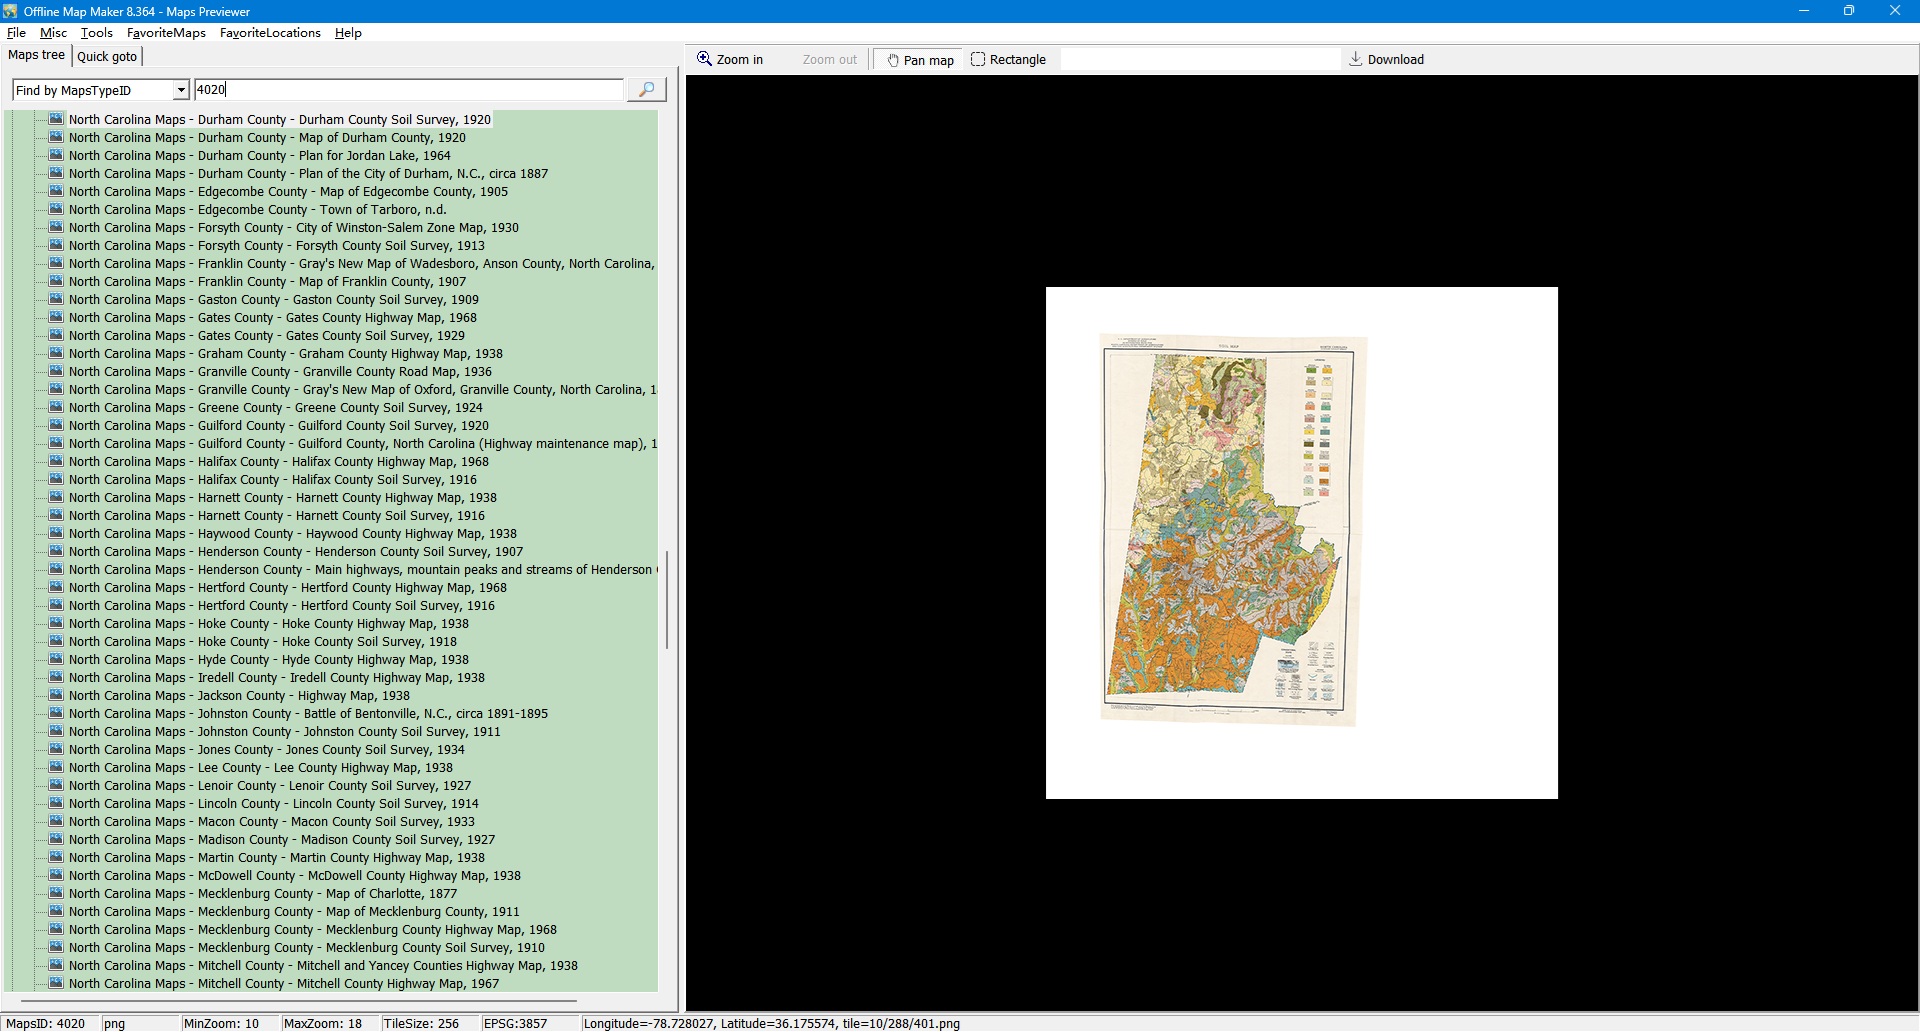This screenshot has width=1920, height=1032.
Task: Enable the Rectangle selection tool
Action: point(1008,60)
